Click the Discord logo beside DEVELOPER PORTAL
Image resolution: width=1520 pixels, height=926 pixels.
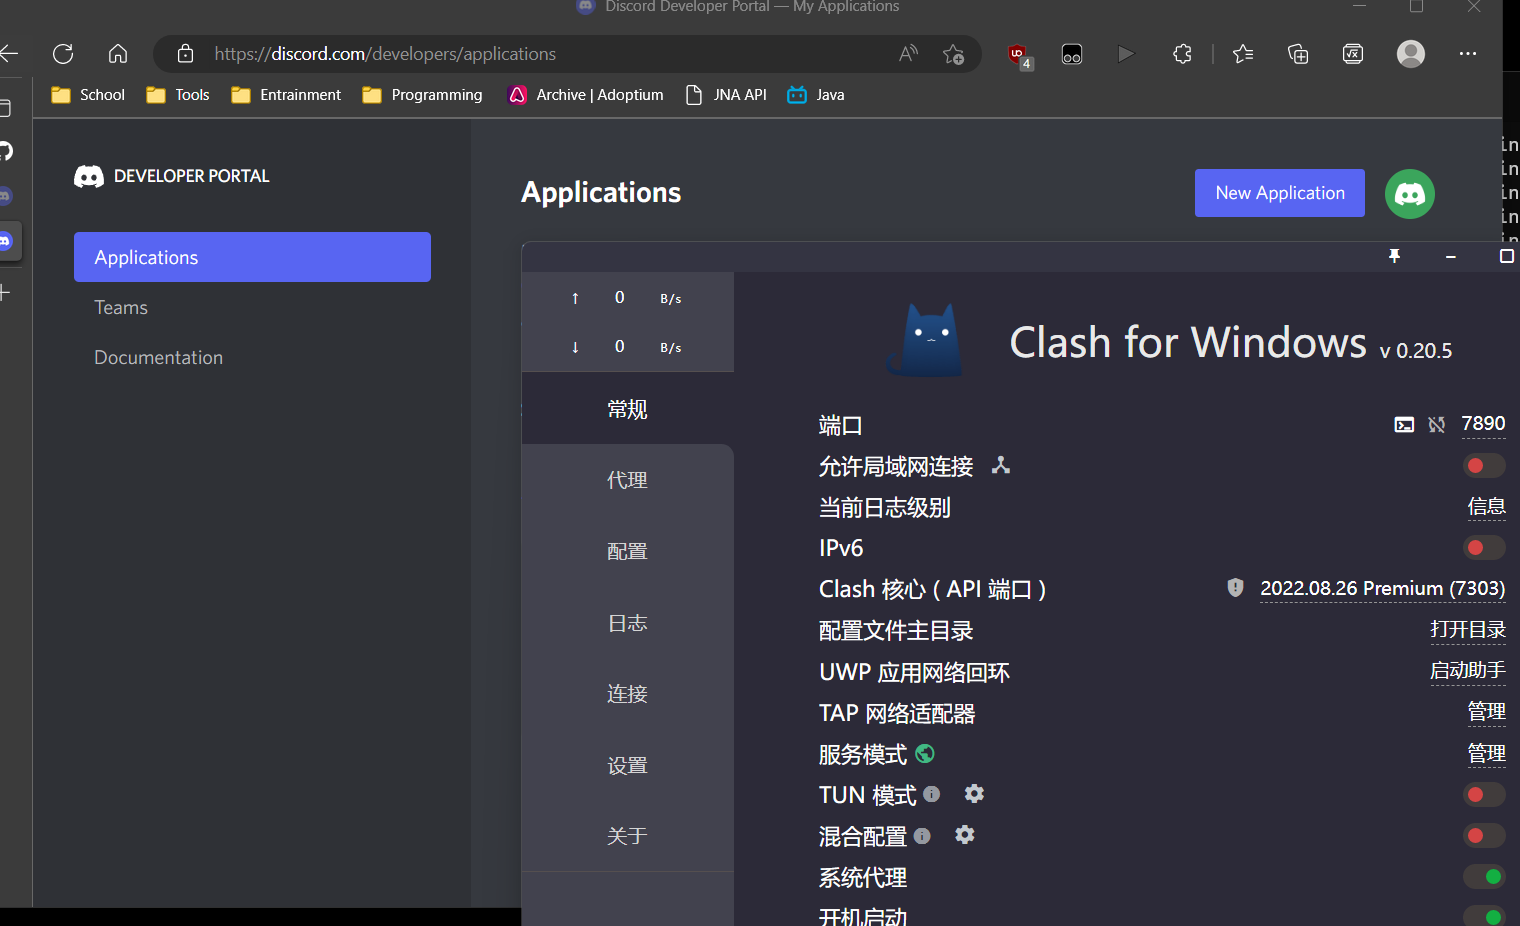click(x=89, y=177)
